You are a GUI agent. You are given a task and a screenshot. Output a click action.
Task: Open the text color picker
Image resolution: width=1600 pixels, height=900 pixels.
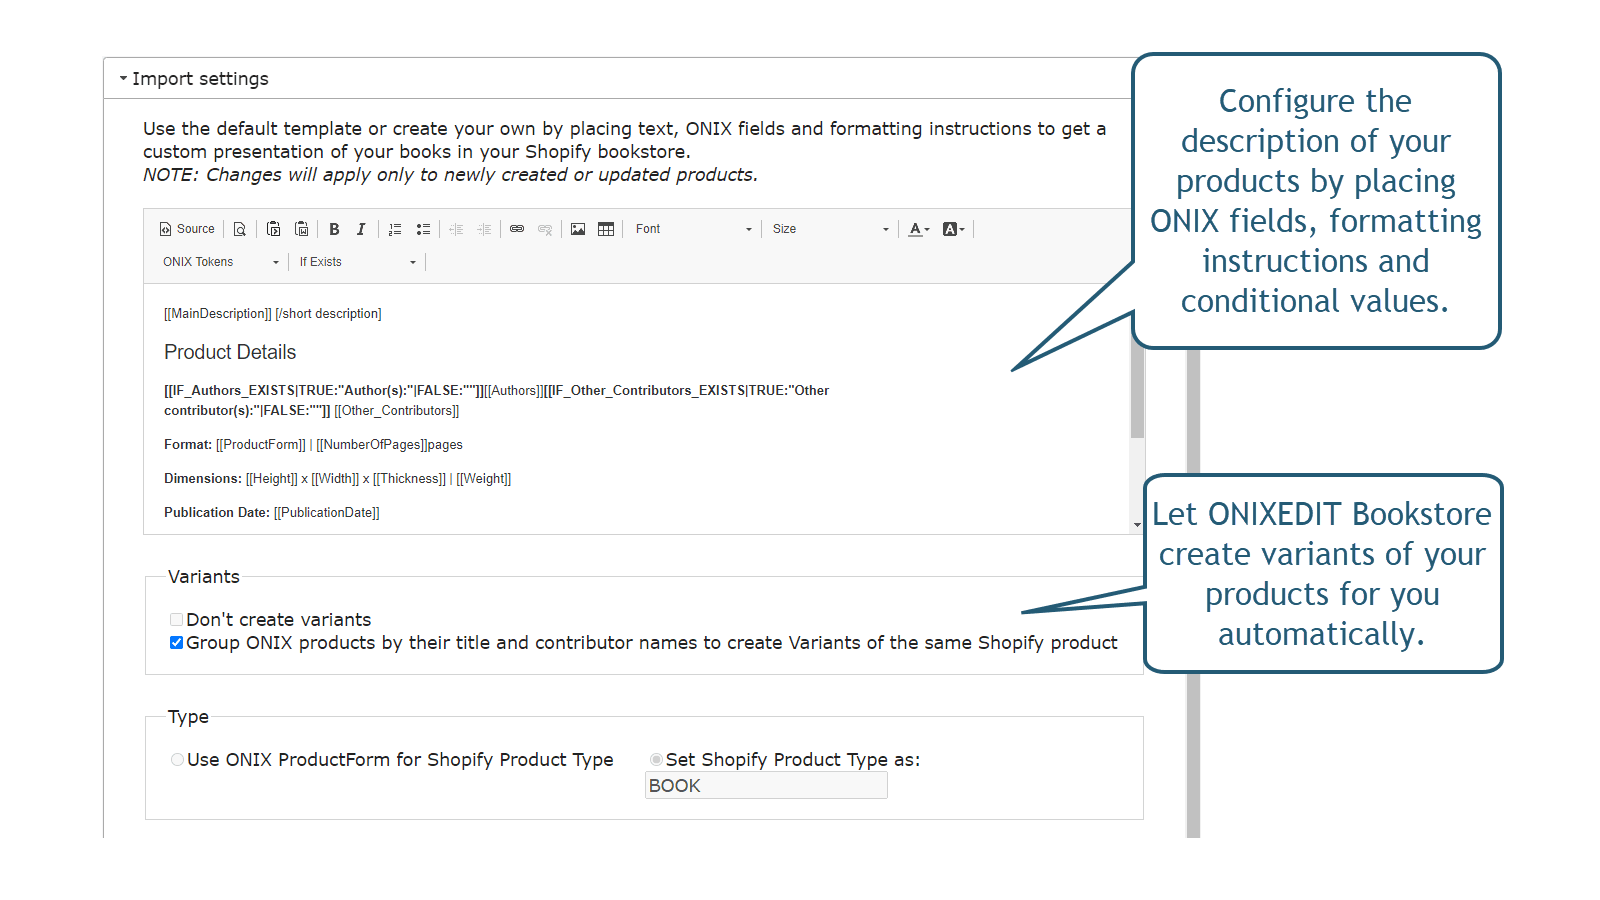(918, 229)
